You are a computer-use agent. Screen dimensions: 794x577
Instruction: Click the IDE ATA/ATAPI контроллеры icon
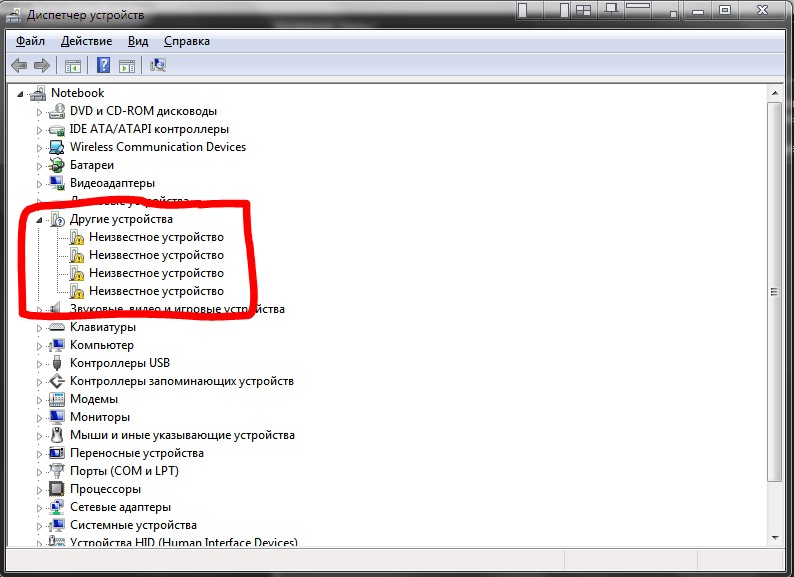[57, 130]
